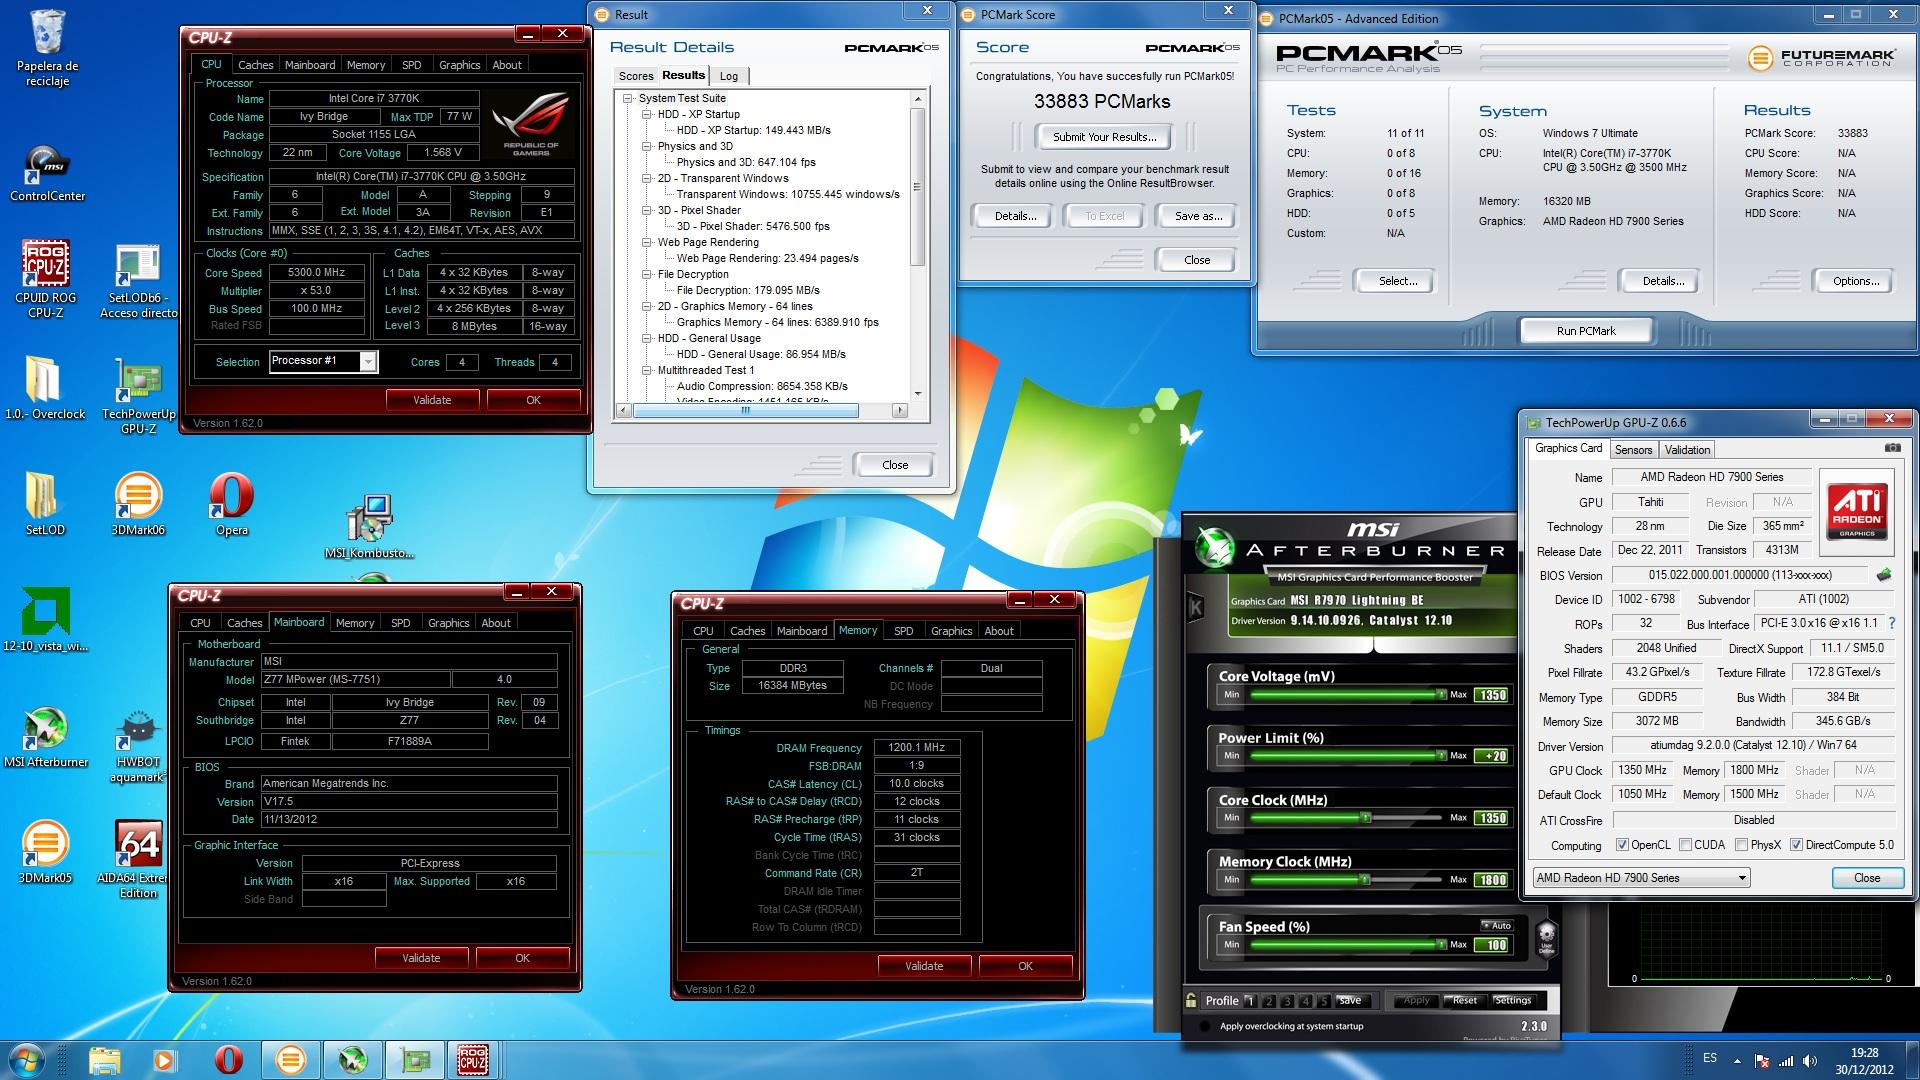Viewport: 1920px width, 1080px height.
Task: Open MSI_Kombustor installer icon
Action: click(x=369, y=527)
